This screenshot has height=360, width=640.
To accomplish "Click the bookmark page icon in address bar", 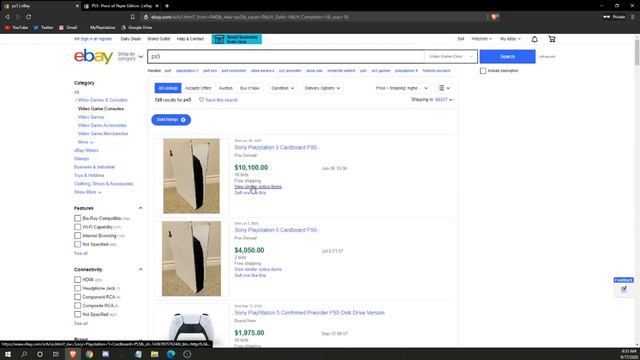I will pyautogui.click(x=133, y=17).
